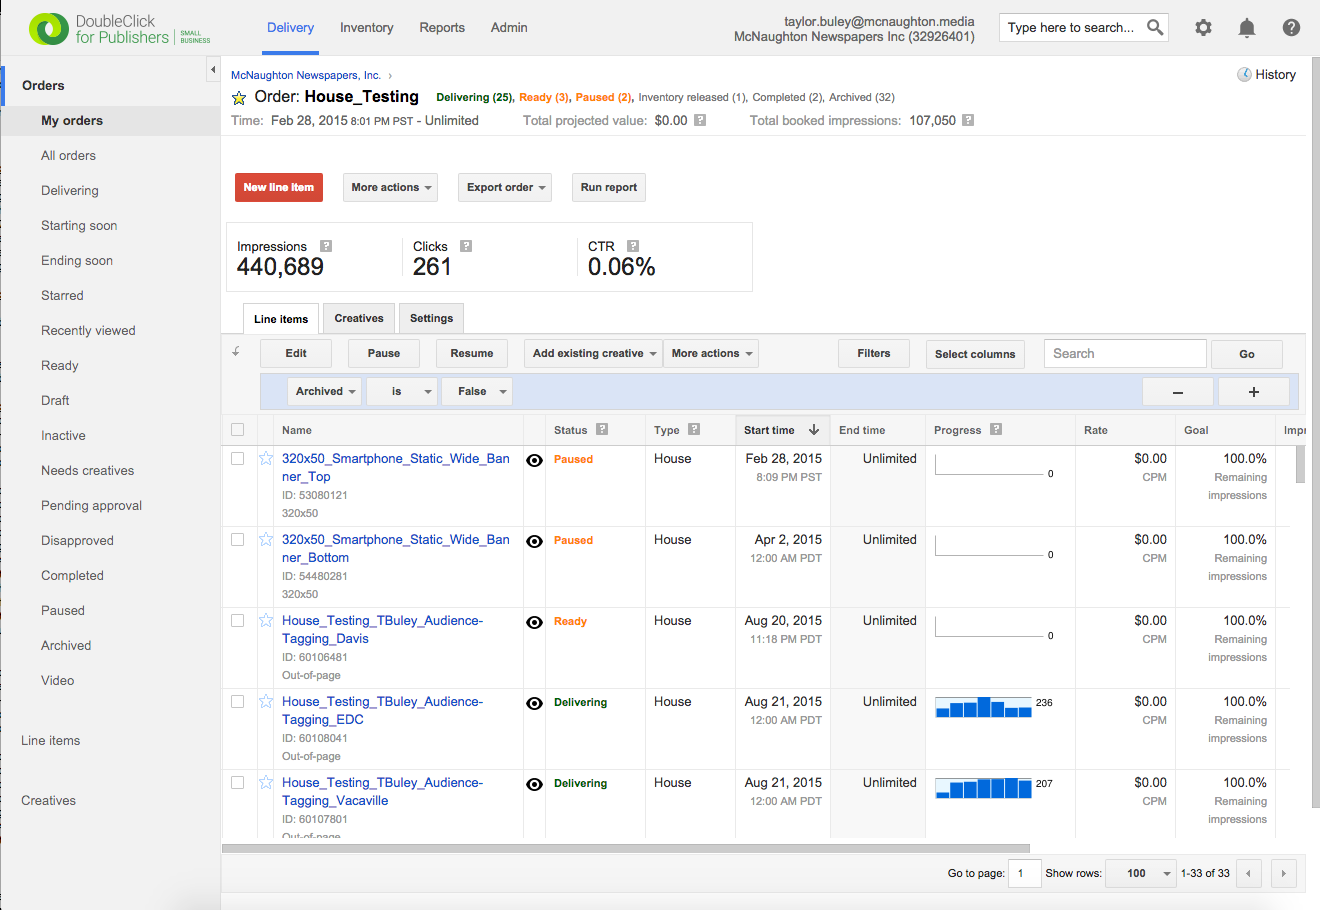
Task: Toggle eye icon for Audience-Tagging_EDC line item
Action: pos(535,703)
